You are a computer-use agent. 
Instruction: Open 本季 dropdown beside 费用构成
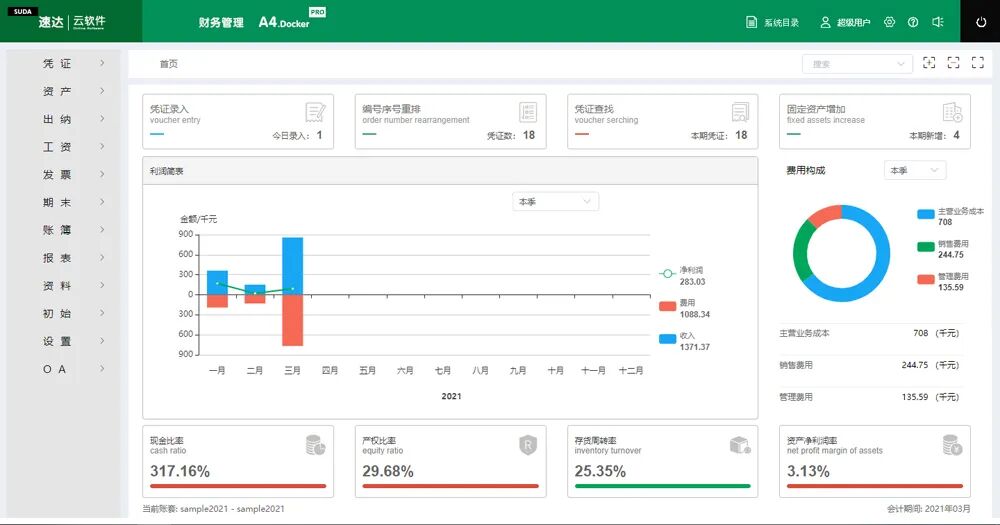coord(915,170)
